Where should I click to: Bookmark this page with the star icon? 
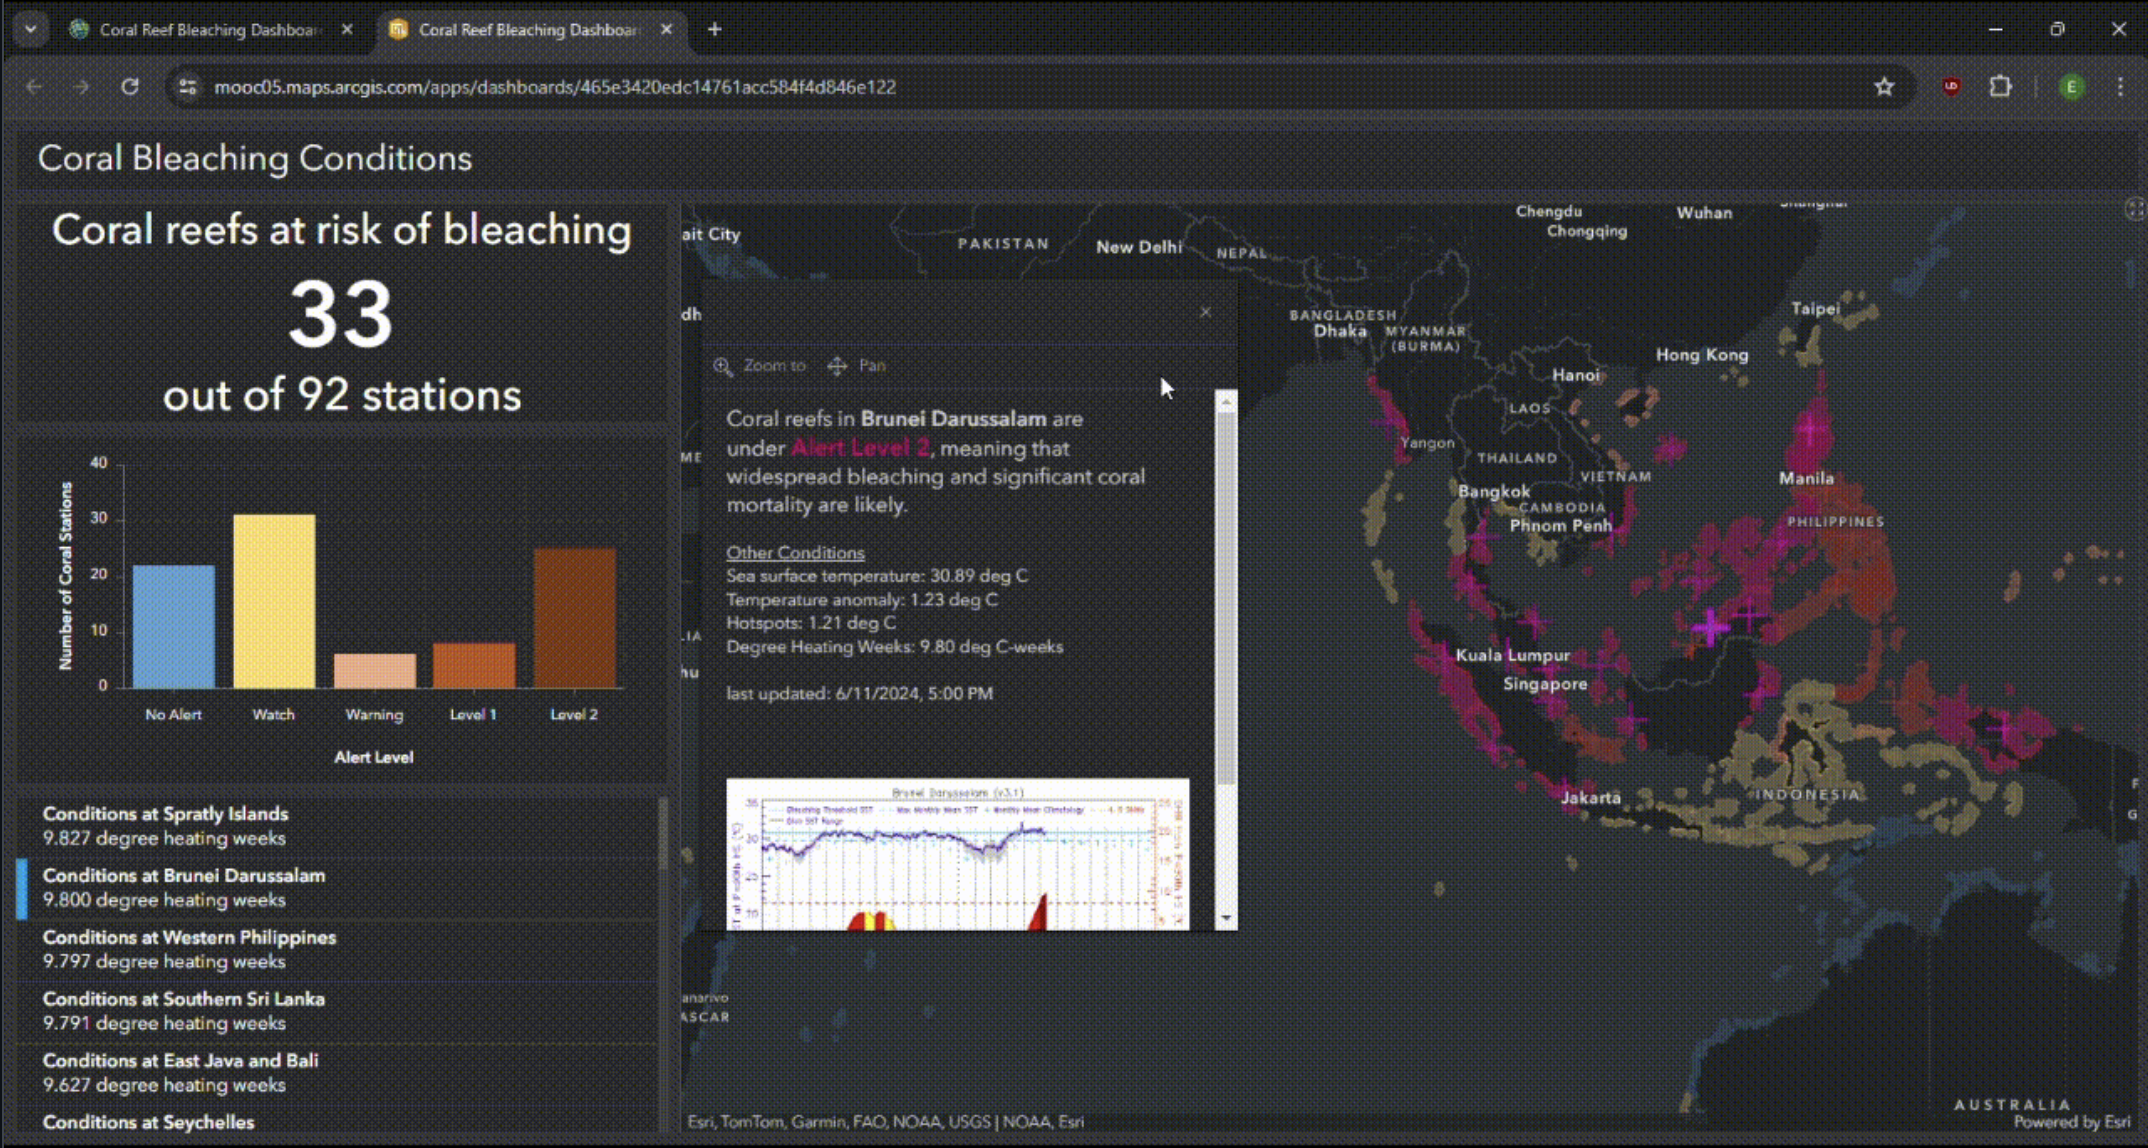1884,87
